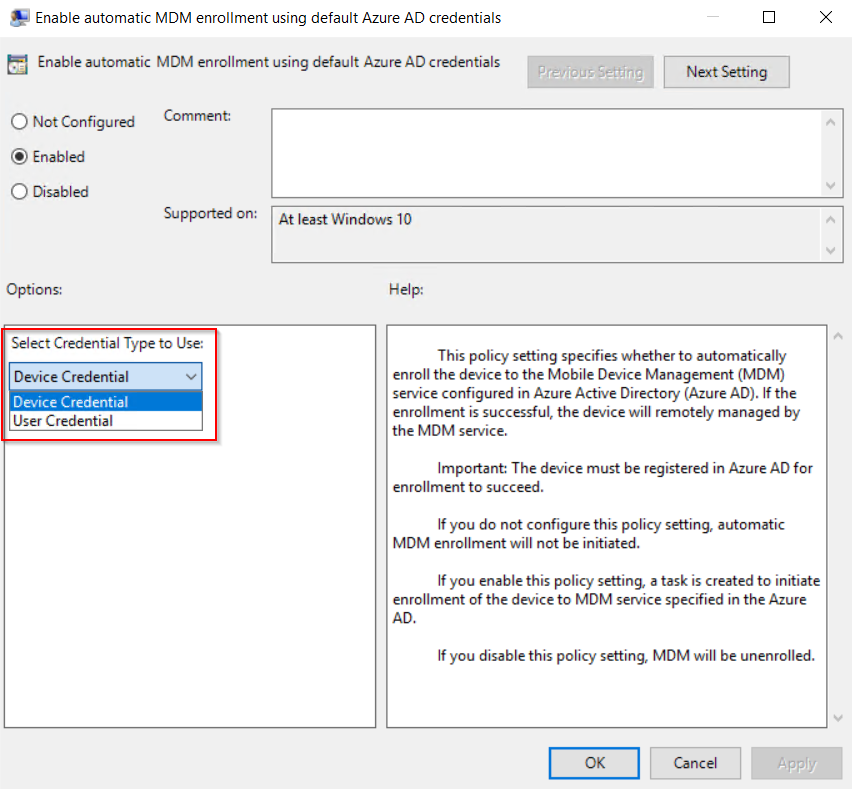Click inside the Comment text box
The width and height of the screenshot is (852, 789).
(x=546, y=153)
